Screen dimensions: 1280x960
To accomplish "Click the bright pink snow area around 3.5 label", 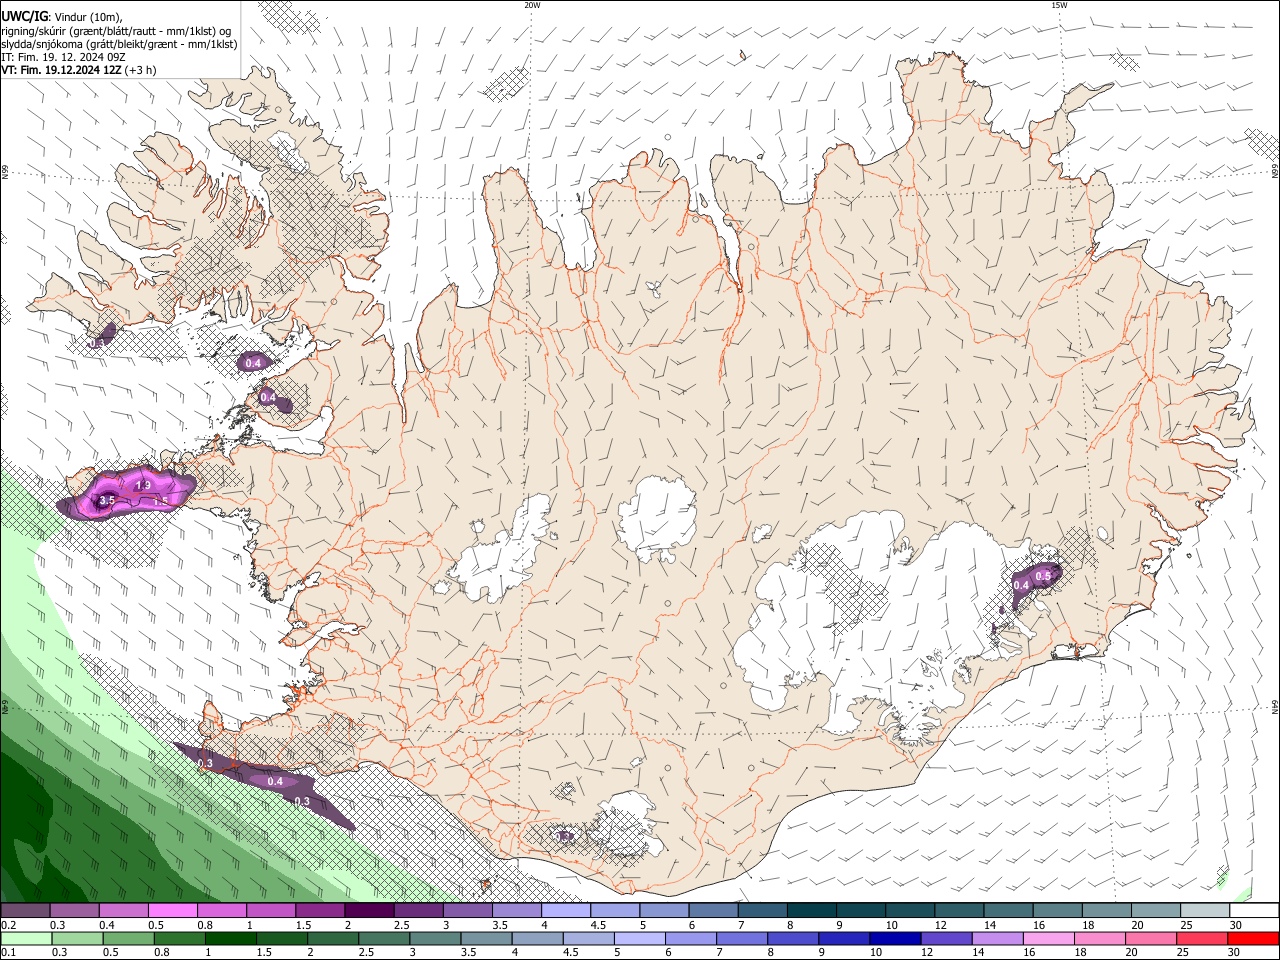I will pyautogui.click(x=124, y=494).
